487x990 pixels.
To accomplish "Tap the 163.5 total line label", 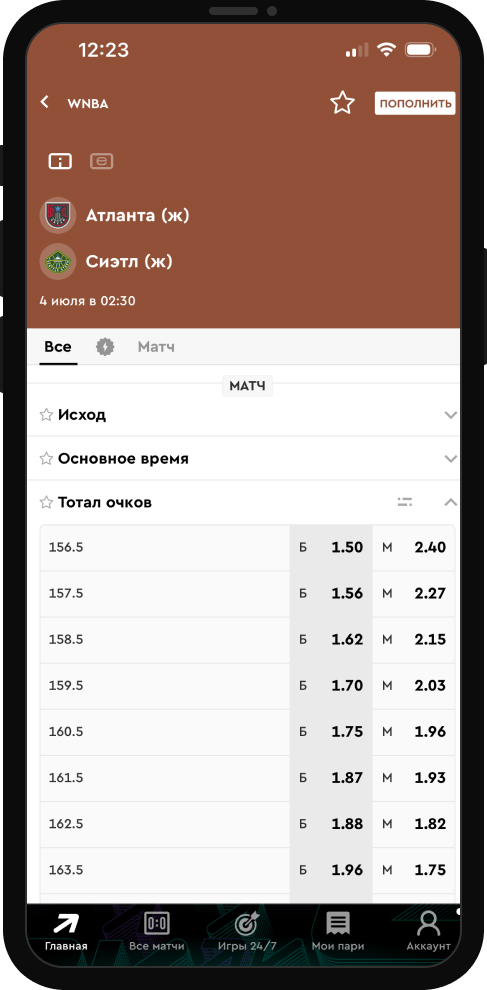I will pyautogui.click(x=66, y=870).
